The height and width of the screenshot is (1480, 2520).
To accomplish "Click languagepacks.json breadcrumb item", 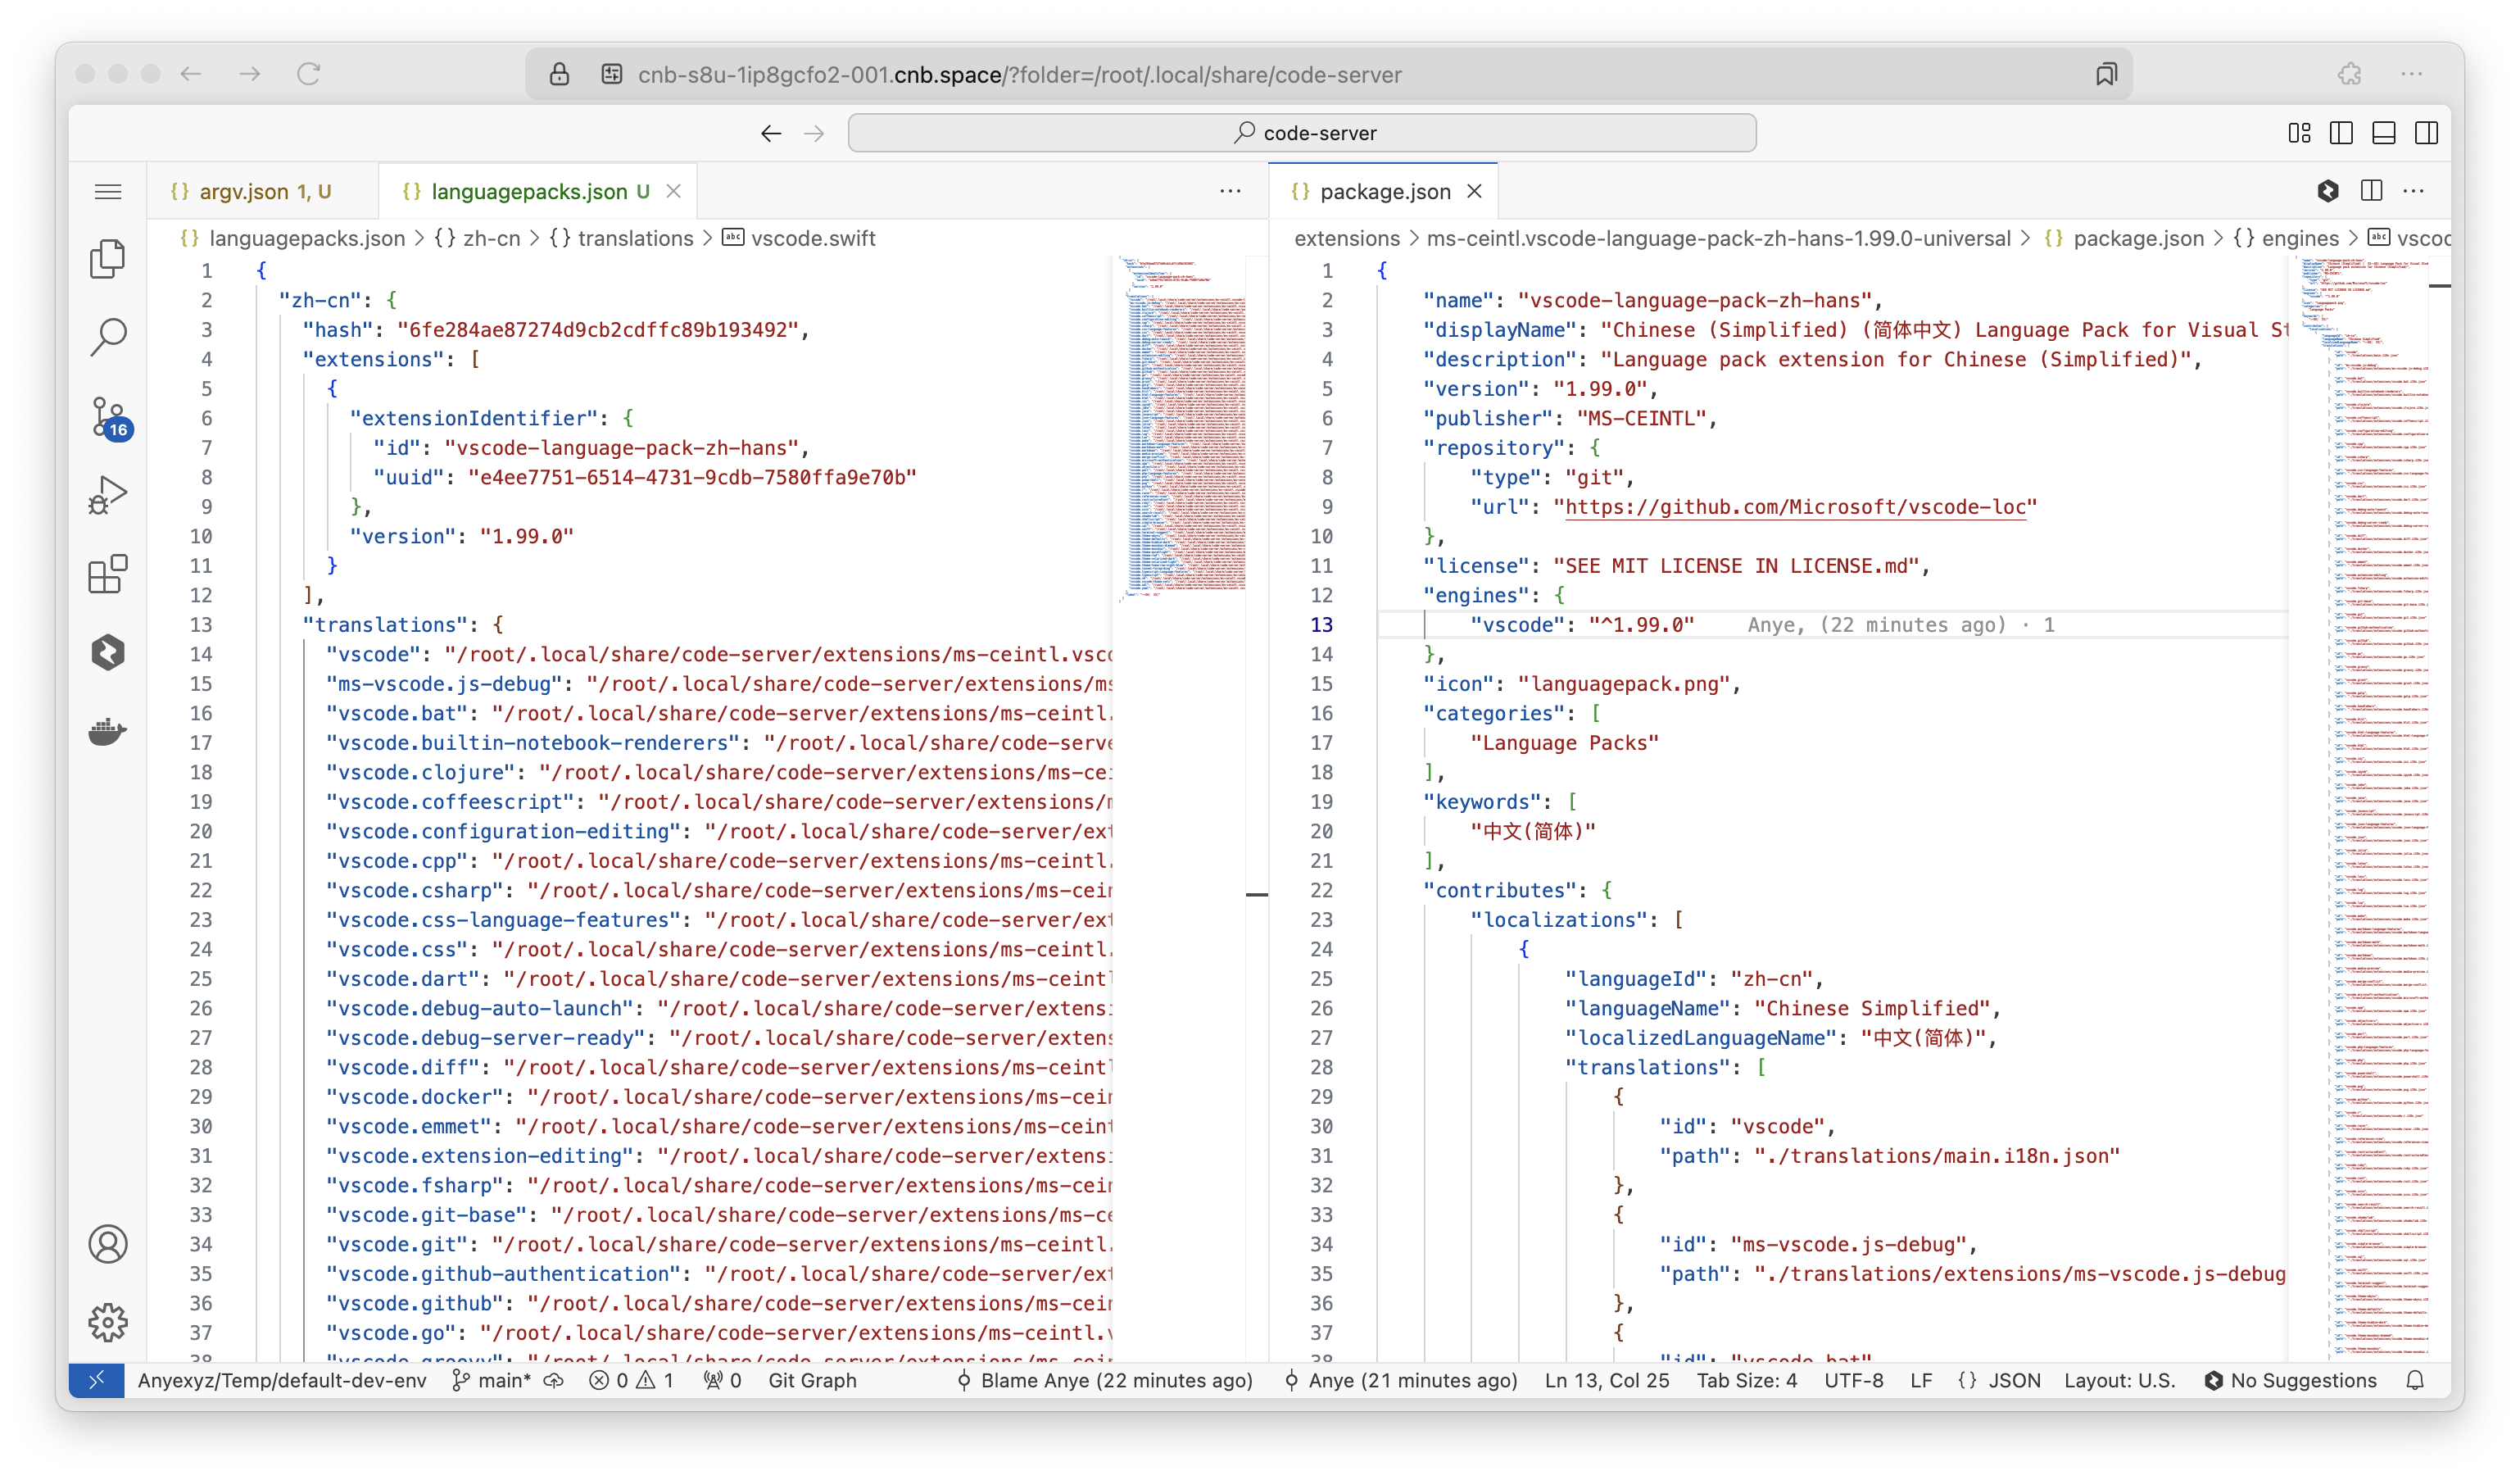I will coord(293,238).
